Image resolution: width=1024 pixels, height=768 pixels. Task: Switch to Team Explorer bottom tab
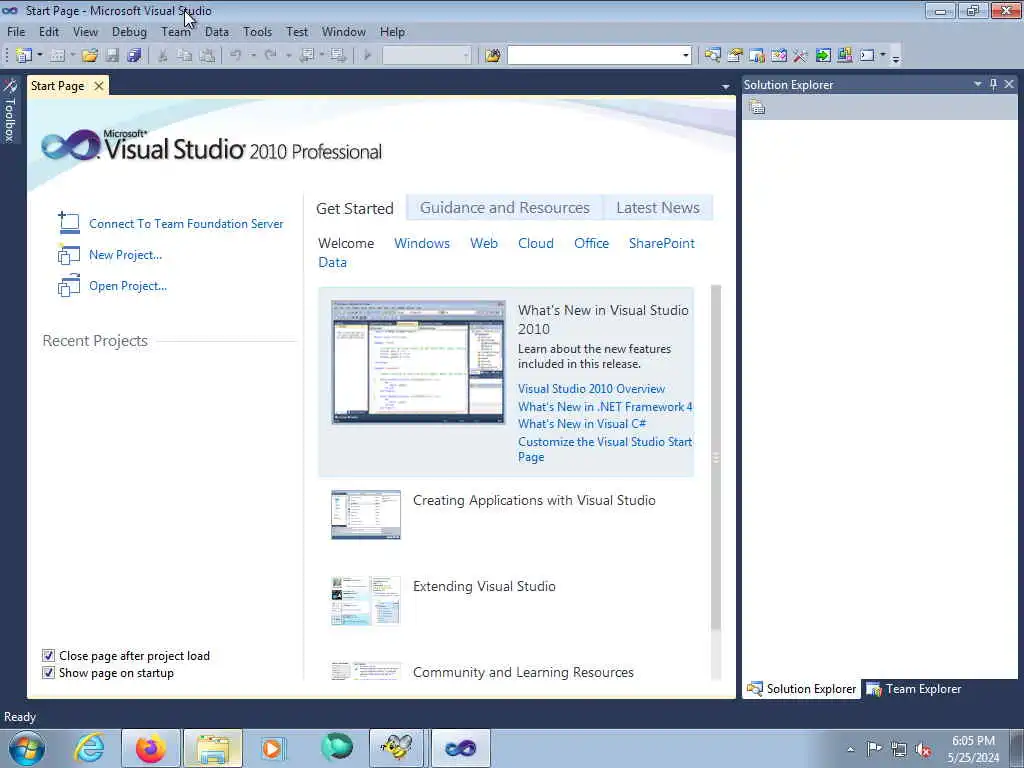point(914,689)
